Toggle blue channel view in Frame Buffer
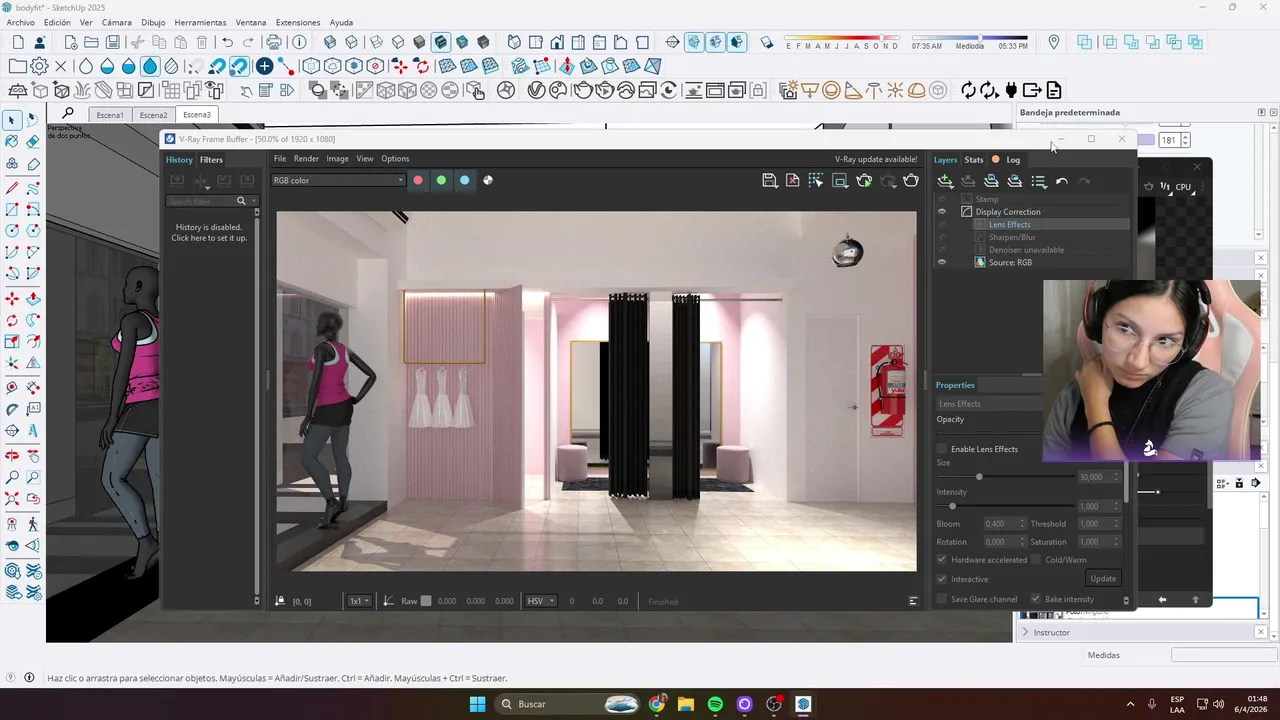The width and height of the screenshot is (1280, 720). [464, 180]
